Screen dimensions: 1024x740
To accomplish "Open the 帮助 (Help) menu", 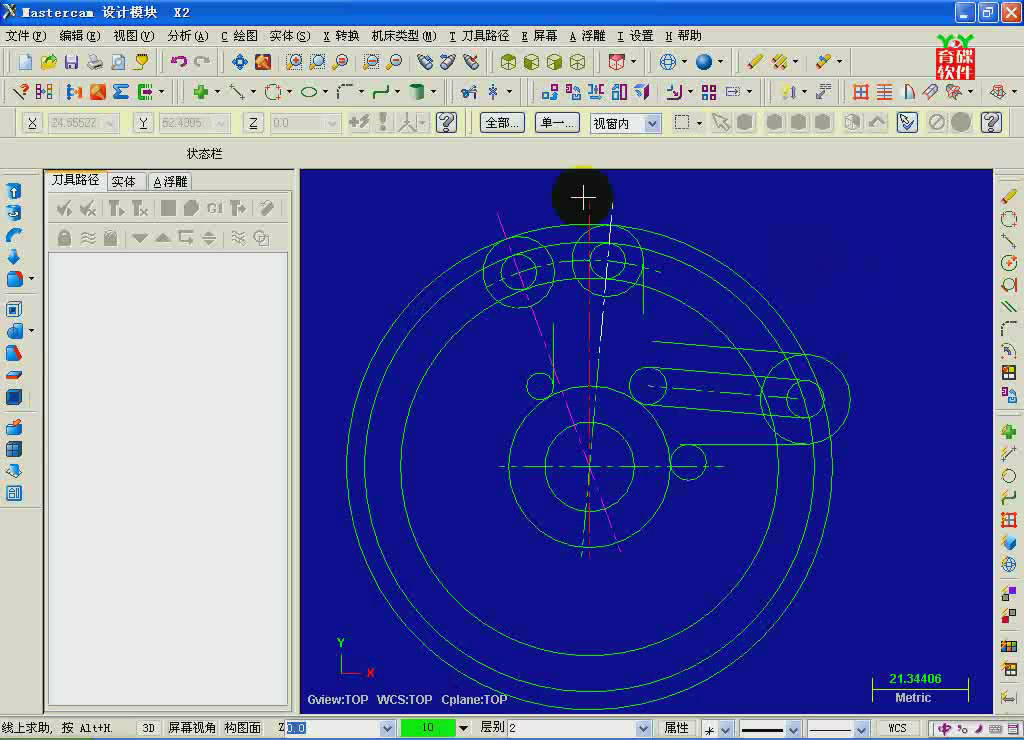I will tap(684, 36).
